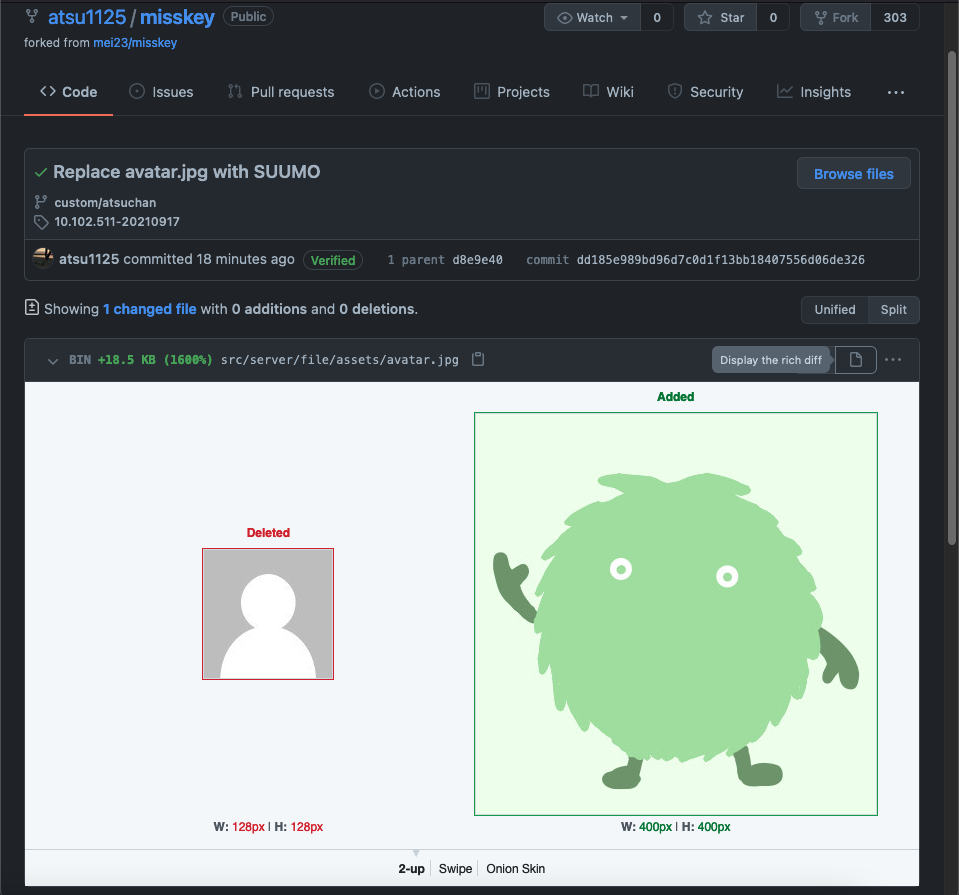Image resolution: width=959 pixels, height=895 pixels.
Task: Open file options three-dot menu
Action: 893,360
